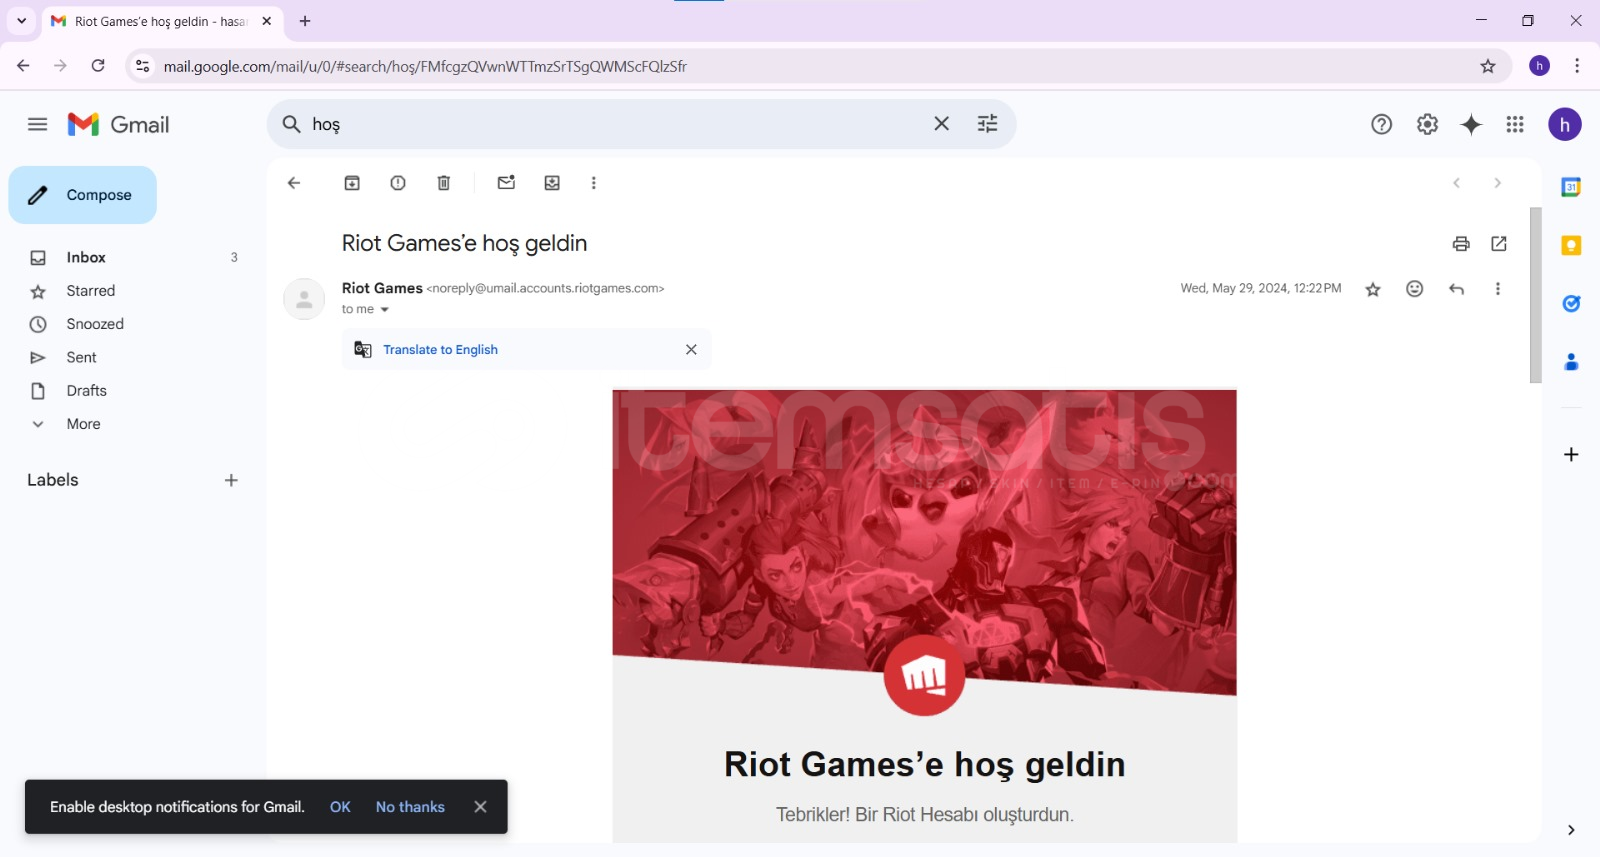Click Translate to English link
Viewport: 1600px width, 857px height.
440,350
